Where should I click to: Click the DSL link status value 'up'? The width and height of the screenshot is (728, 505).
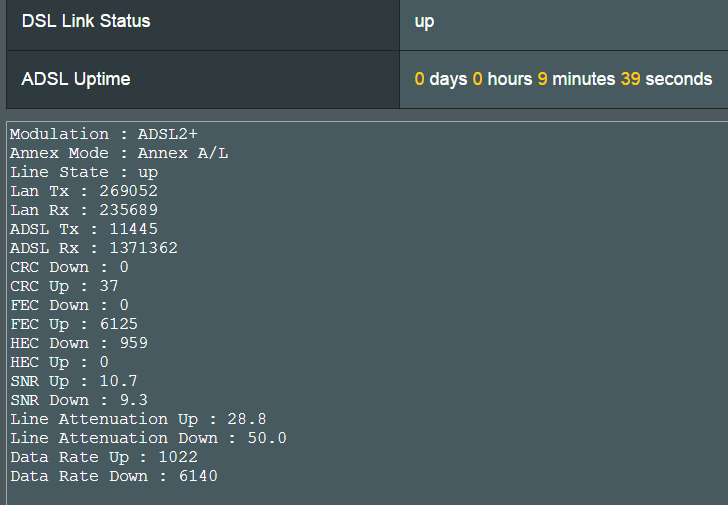(x=424, y=22)
